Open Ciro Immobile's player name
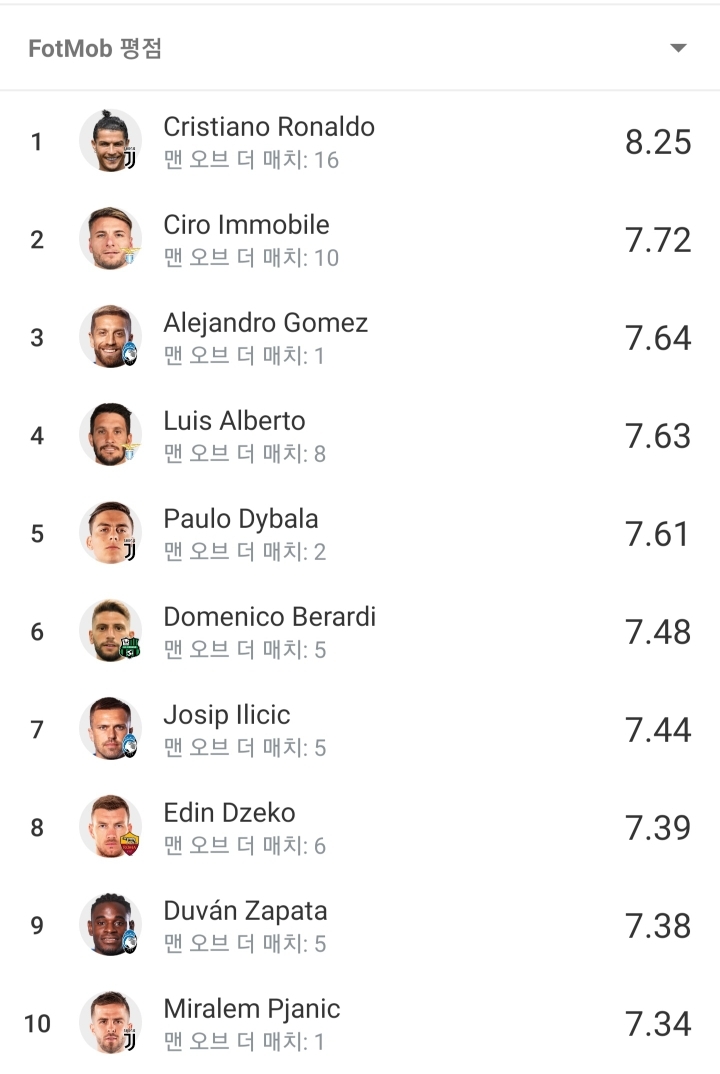The height and width of the screenshot is (1074, 720). click(246, 225)
